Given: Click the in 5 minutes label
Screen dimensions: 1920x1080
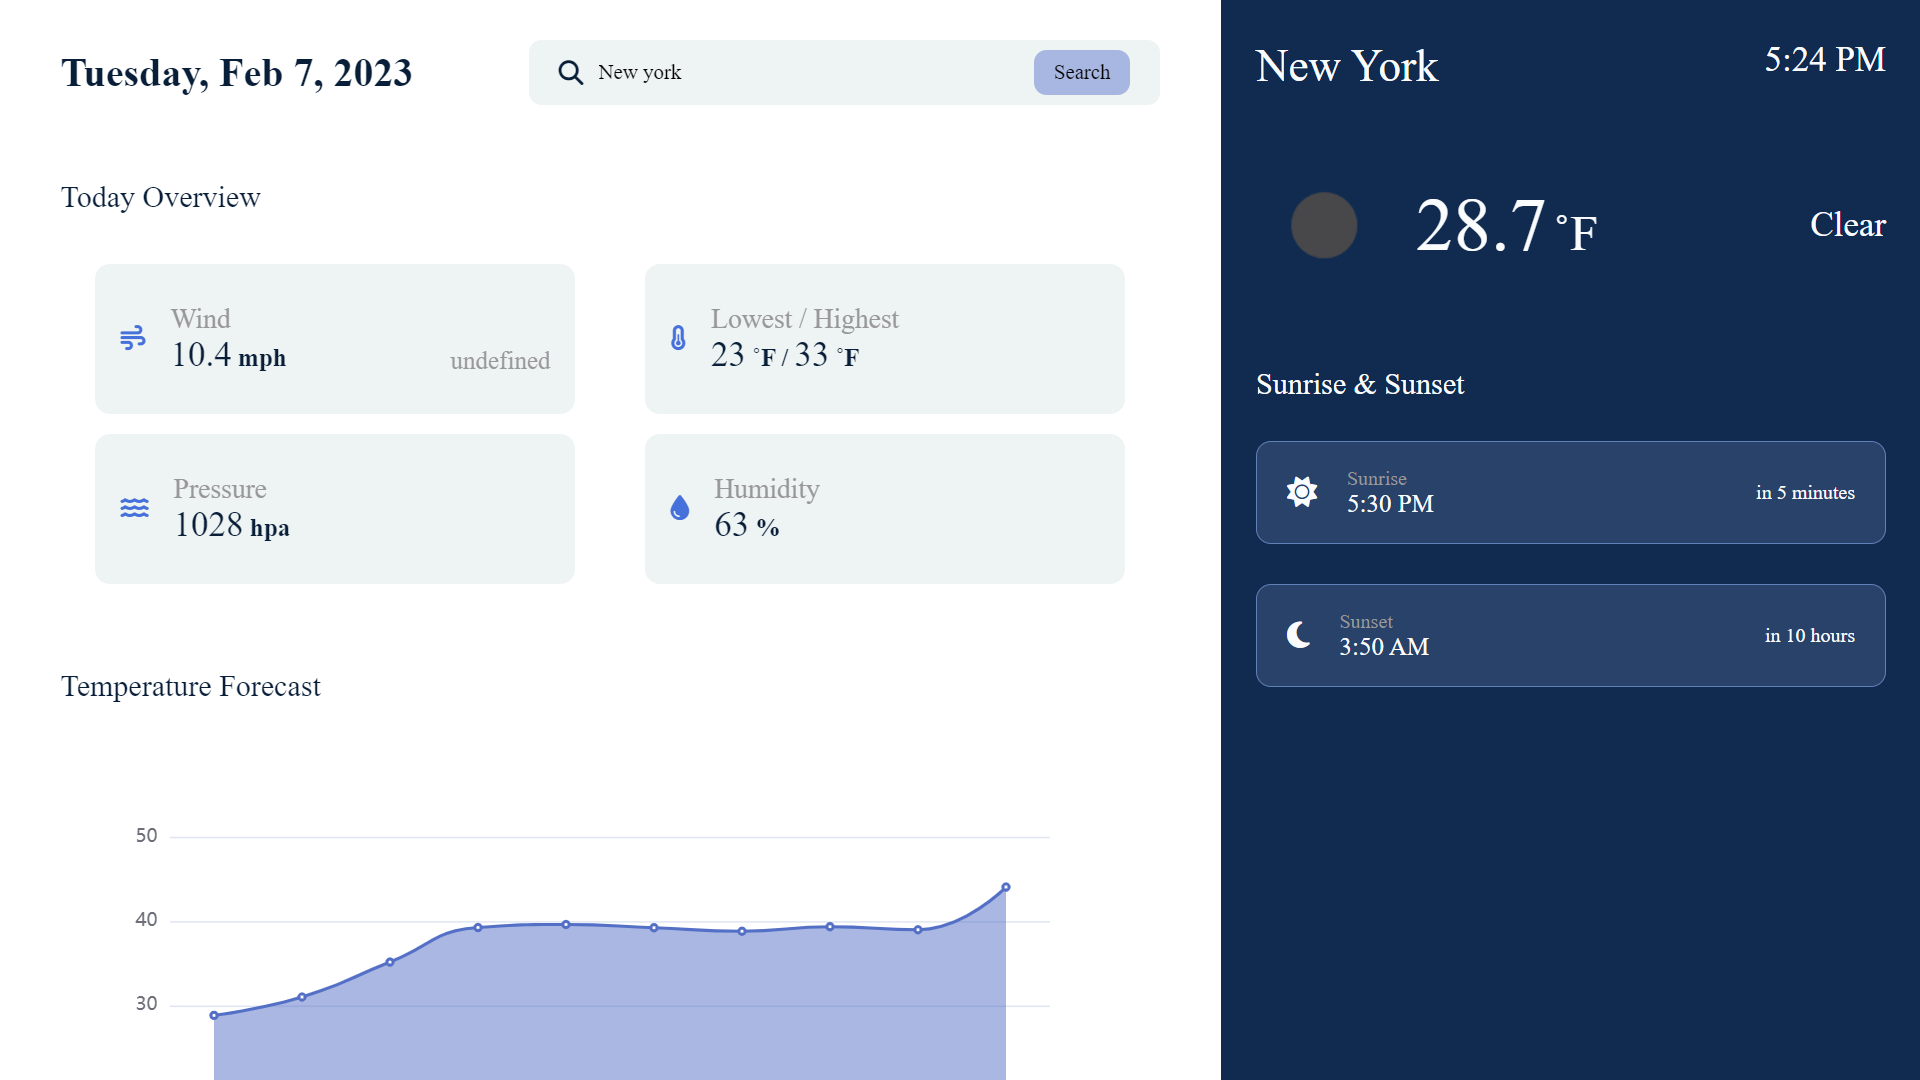Looking at the screenshot, I should tap(1805, 493).
